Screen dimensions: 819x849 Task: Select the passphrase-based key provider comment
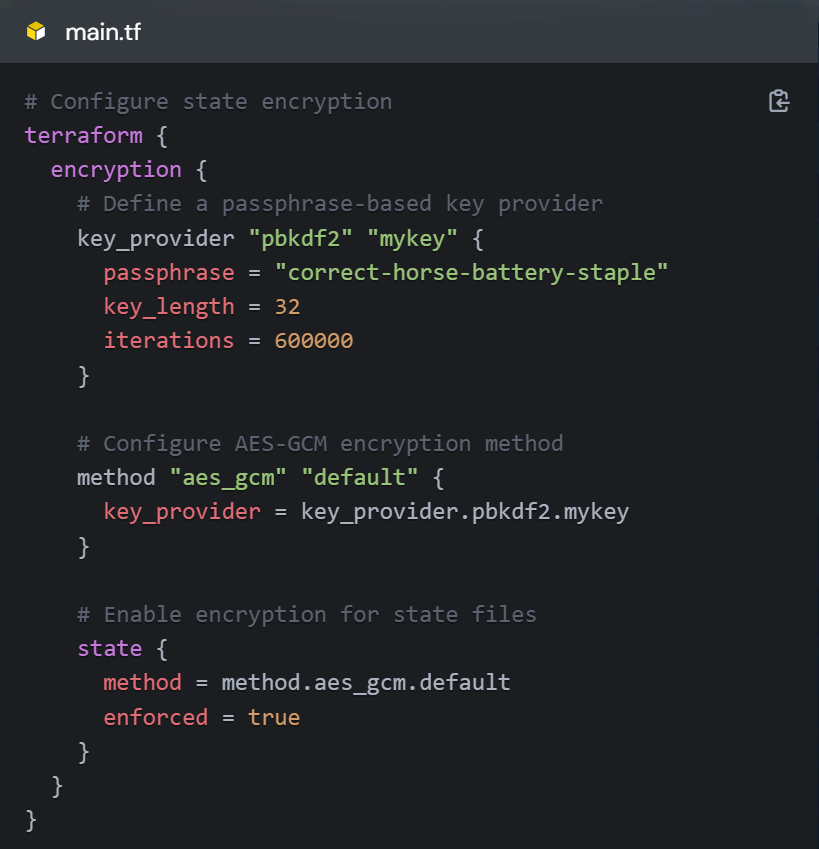pos(340,203)
